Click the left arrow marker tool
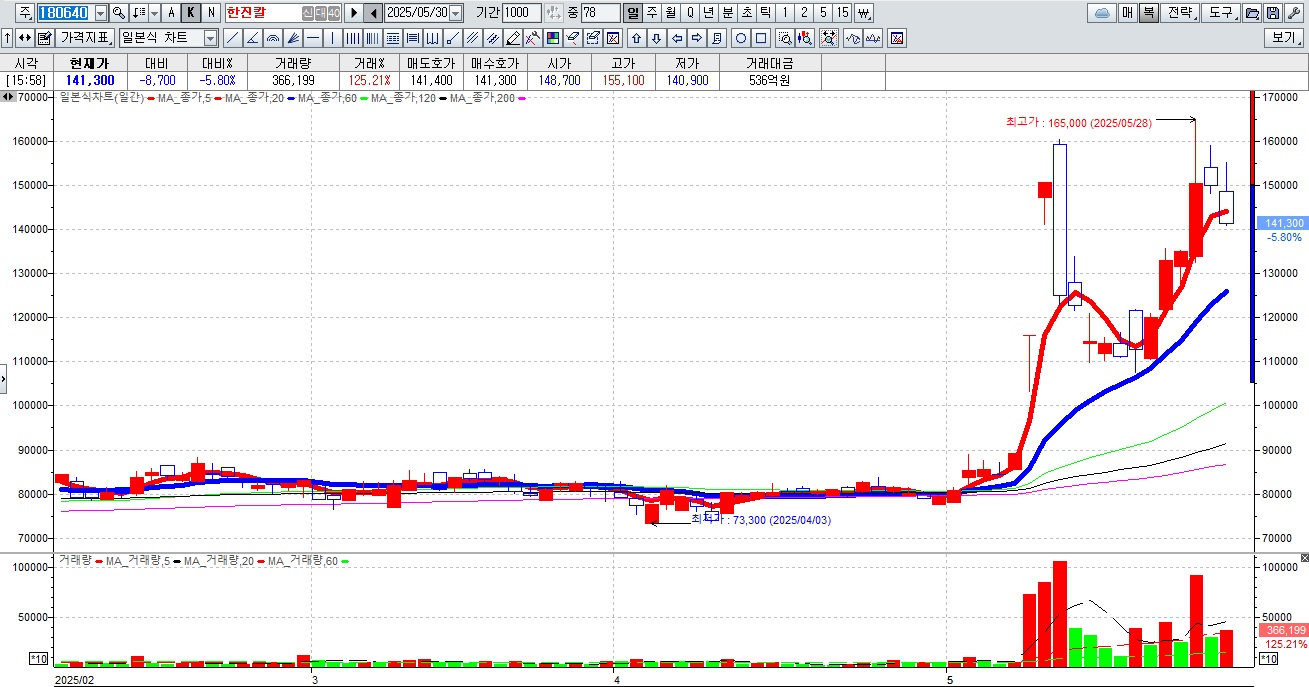This screenshot has width=1309, height=687. (x=677, y=38)
